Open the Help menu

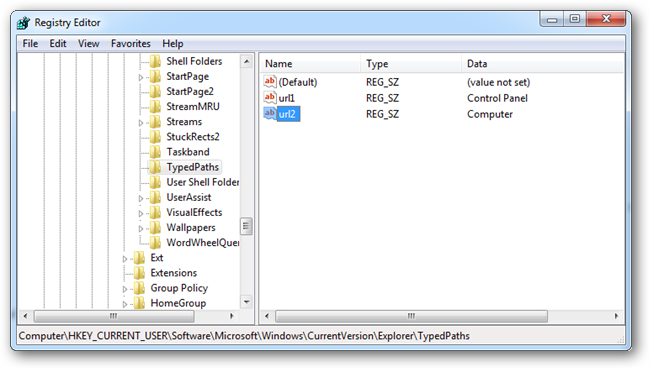(x=173, y=44)
